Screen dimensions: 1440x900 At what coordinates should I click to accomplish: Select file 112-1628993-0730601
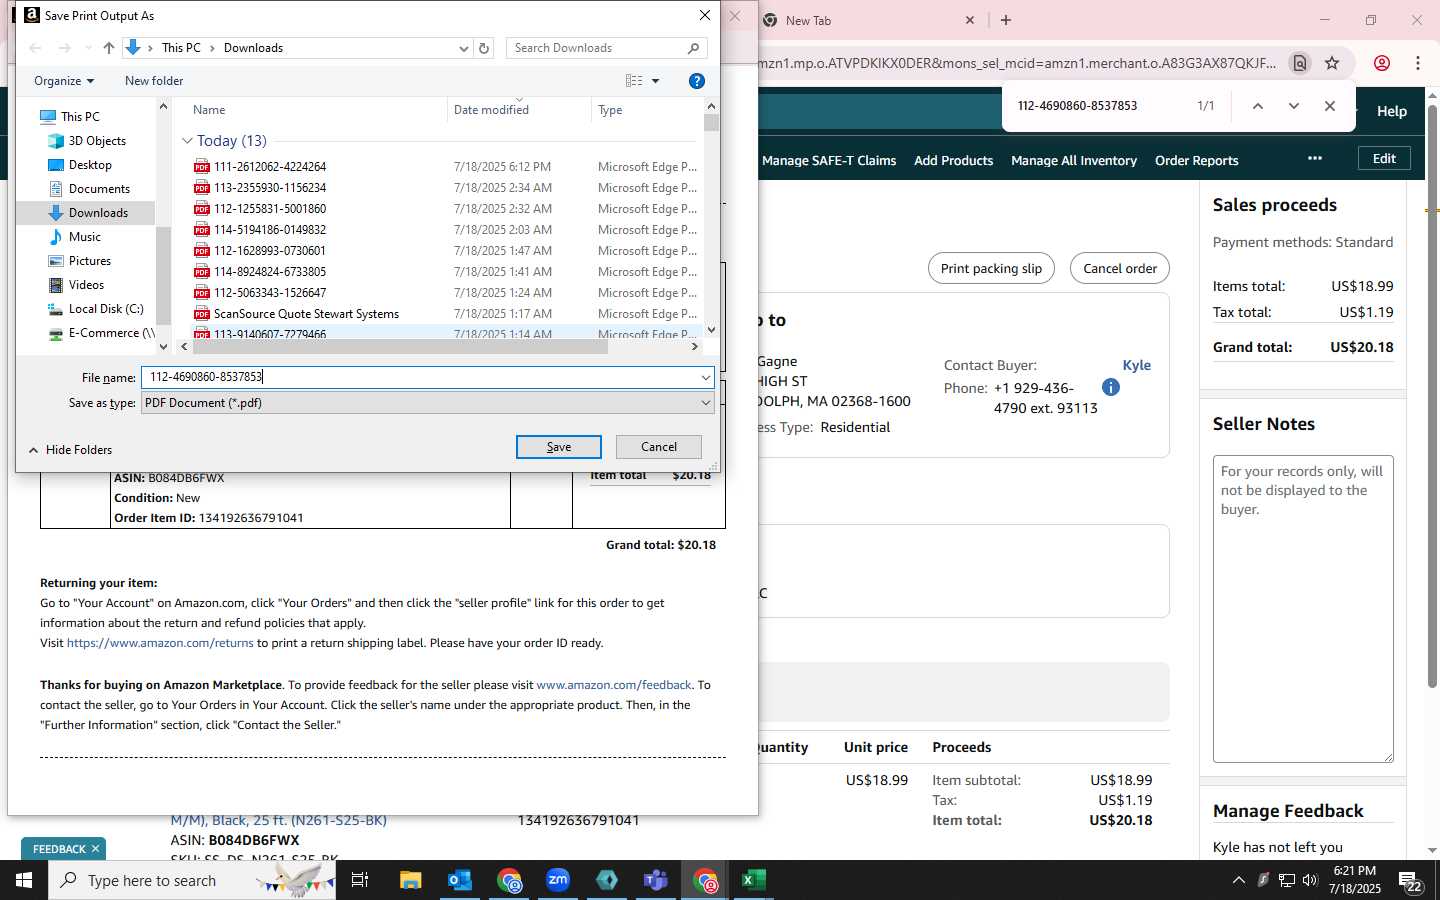pyautogui.click(x=270, y=251)
